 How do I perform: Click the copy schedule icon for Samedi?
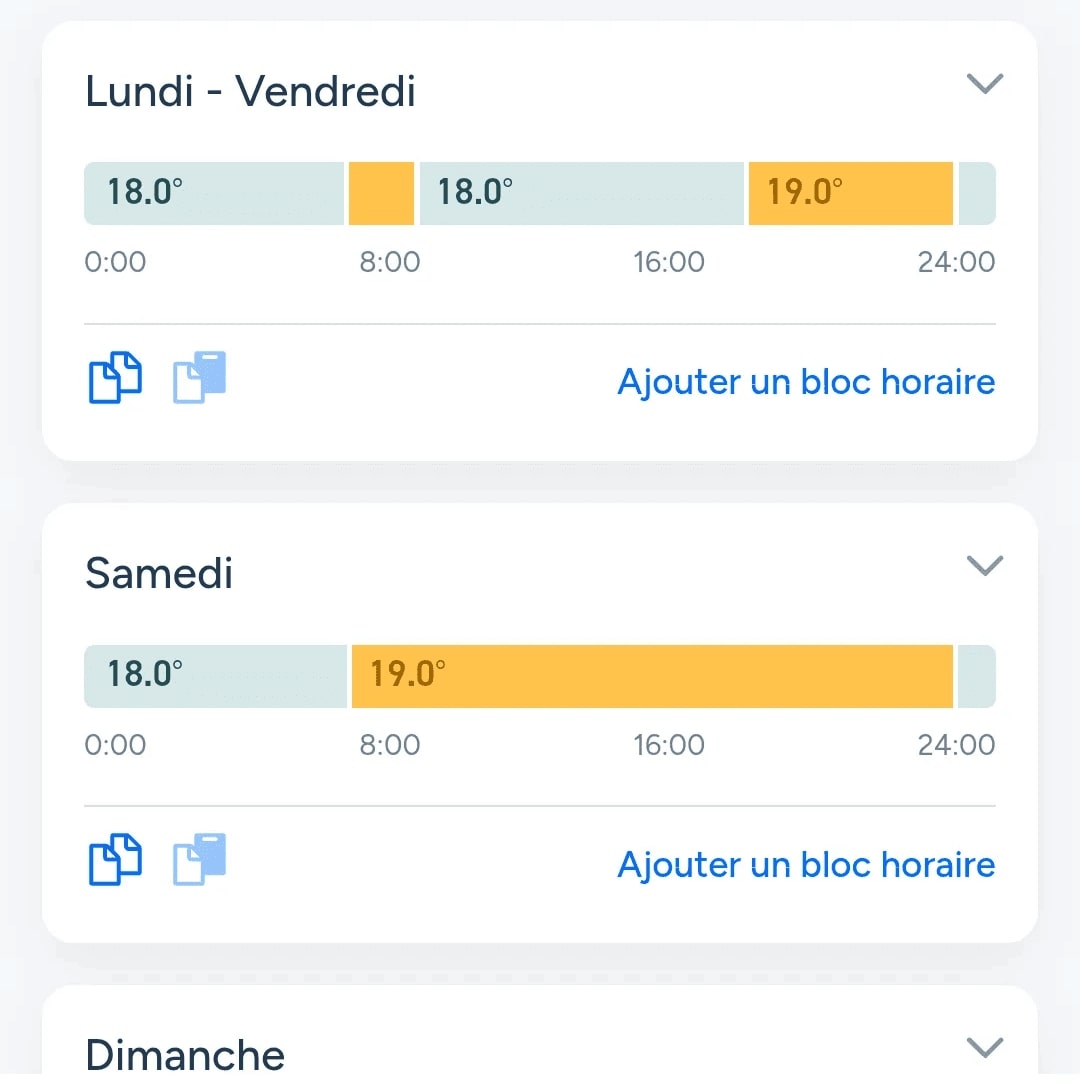(x=114, y=860)
